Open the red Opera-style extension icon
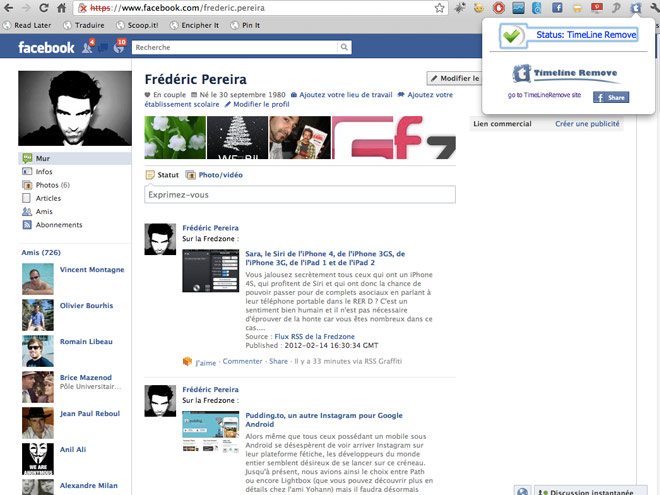The width and height of the screenshot is (660, 495). tap(498, 8)
